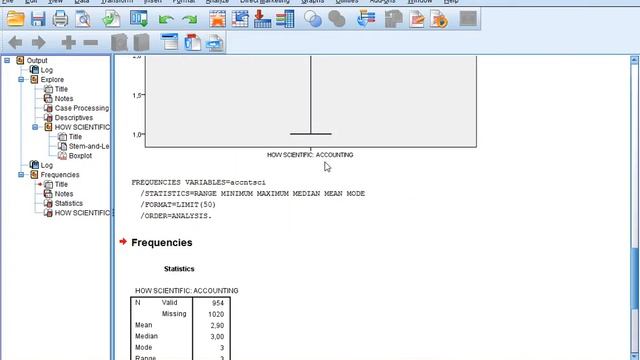Select Statistics item in outline
Image resolution: width=640 pixels, height=360 pixels.
[69, 203]
